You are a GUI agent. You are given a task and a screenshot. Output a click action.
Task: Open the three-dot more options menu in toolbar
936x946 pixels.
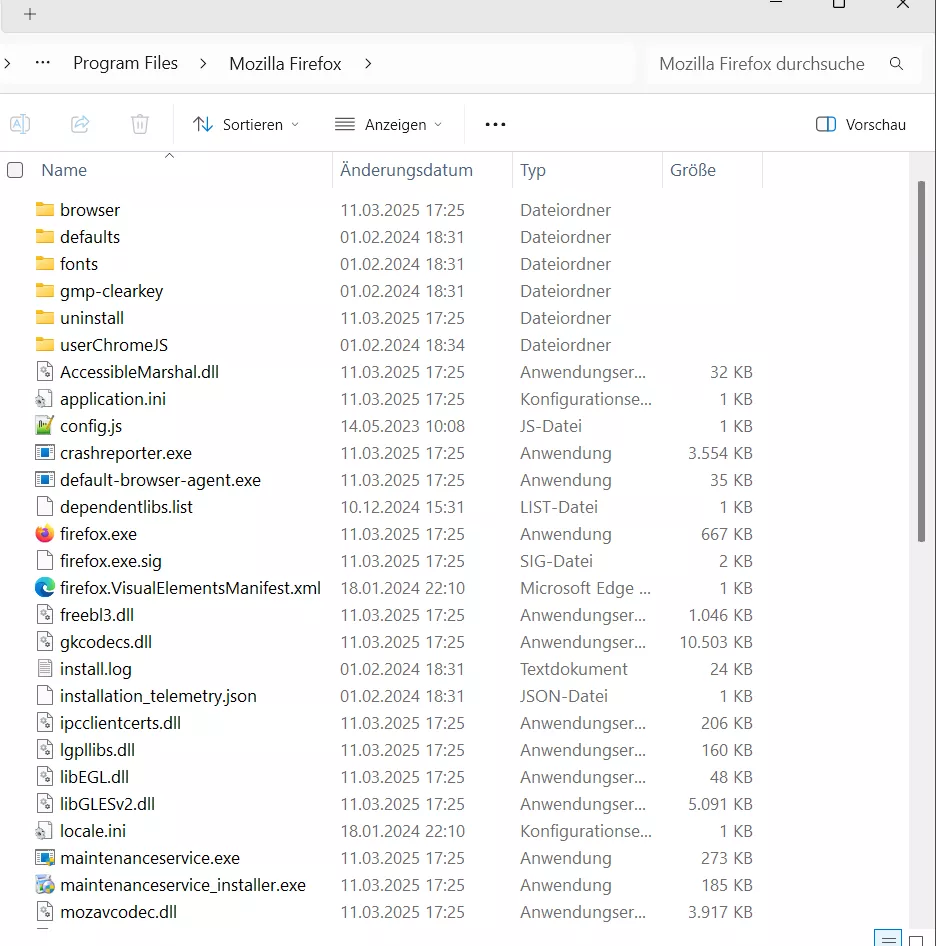tap(495, 124)
